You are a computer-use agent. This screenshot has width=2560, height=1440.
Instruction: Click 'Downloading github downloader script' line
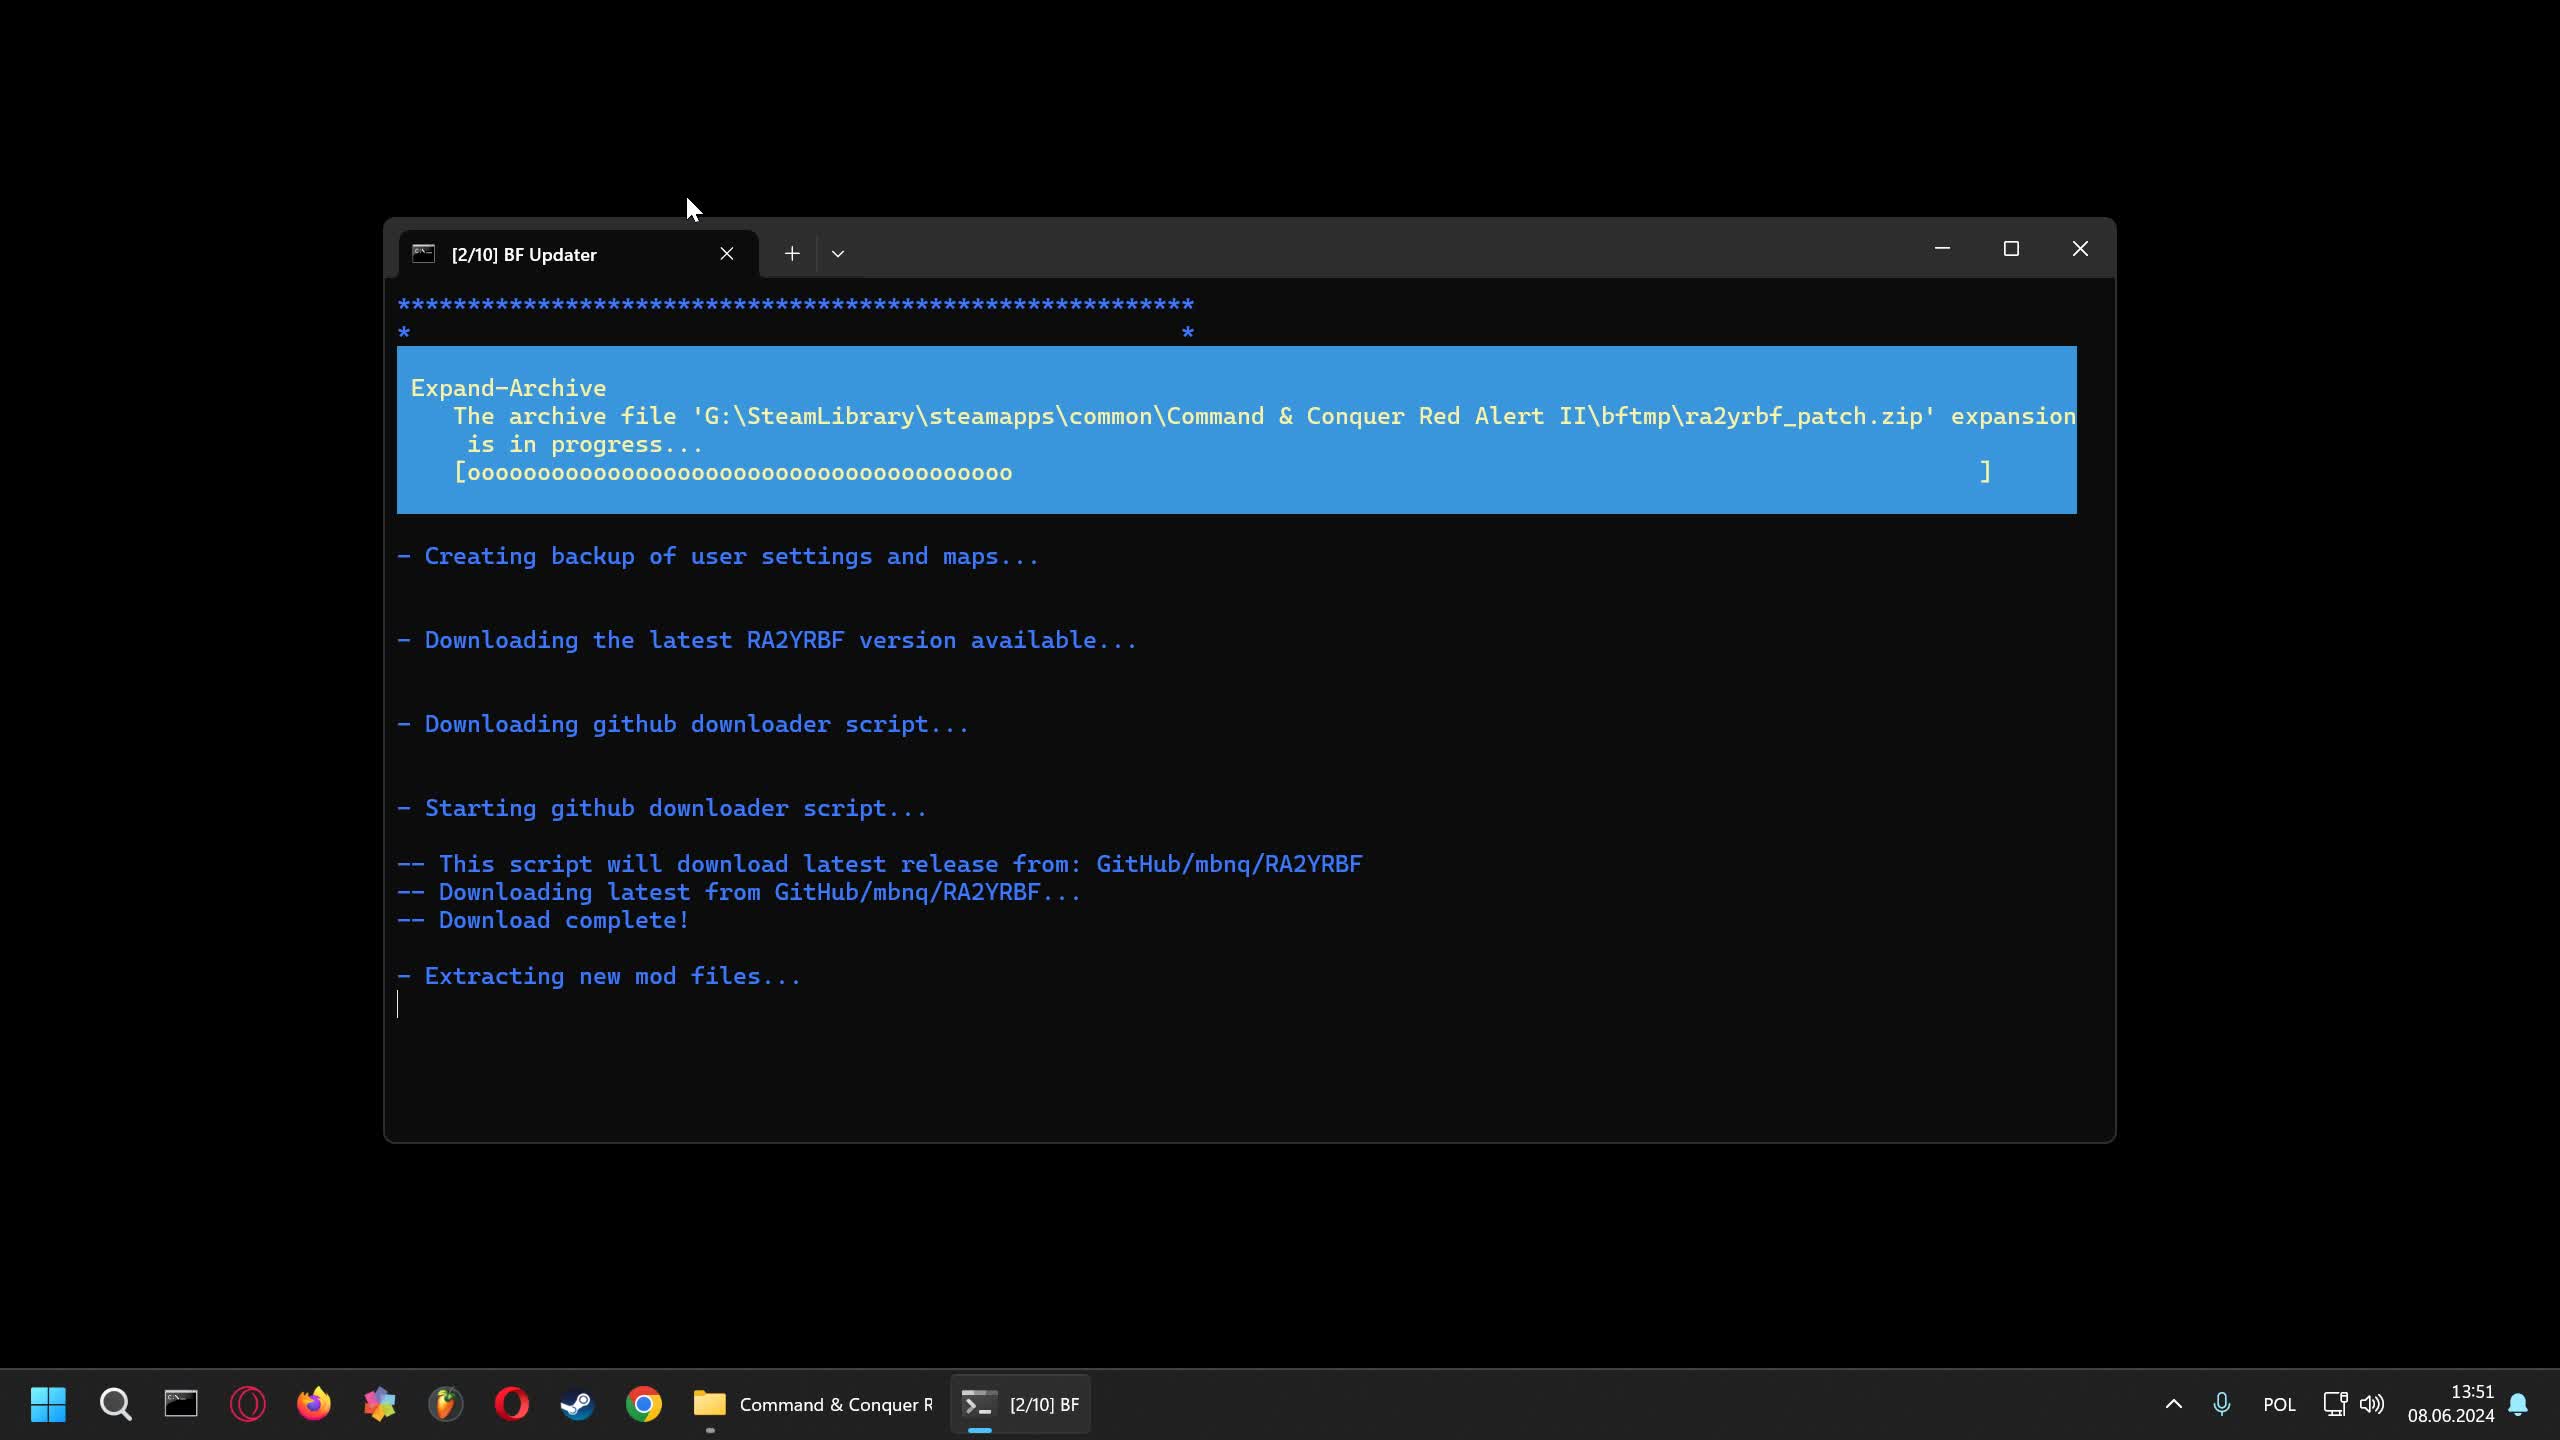pyautogui.click(x=683, y=724)
